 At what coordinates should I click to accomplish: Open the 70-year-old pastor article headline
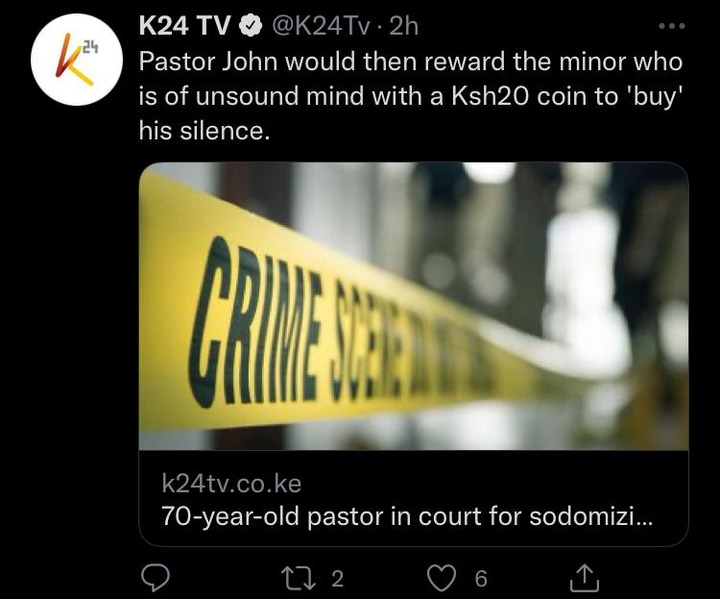(x=407, y=516)
